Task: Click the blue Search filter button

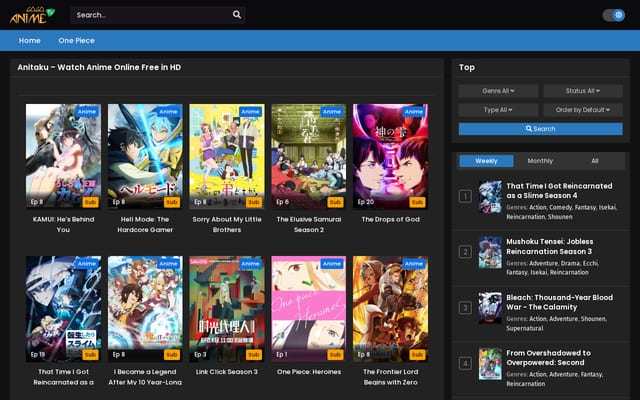Action: (540, 129)
